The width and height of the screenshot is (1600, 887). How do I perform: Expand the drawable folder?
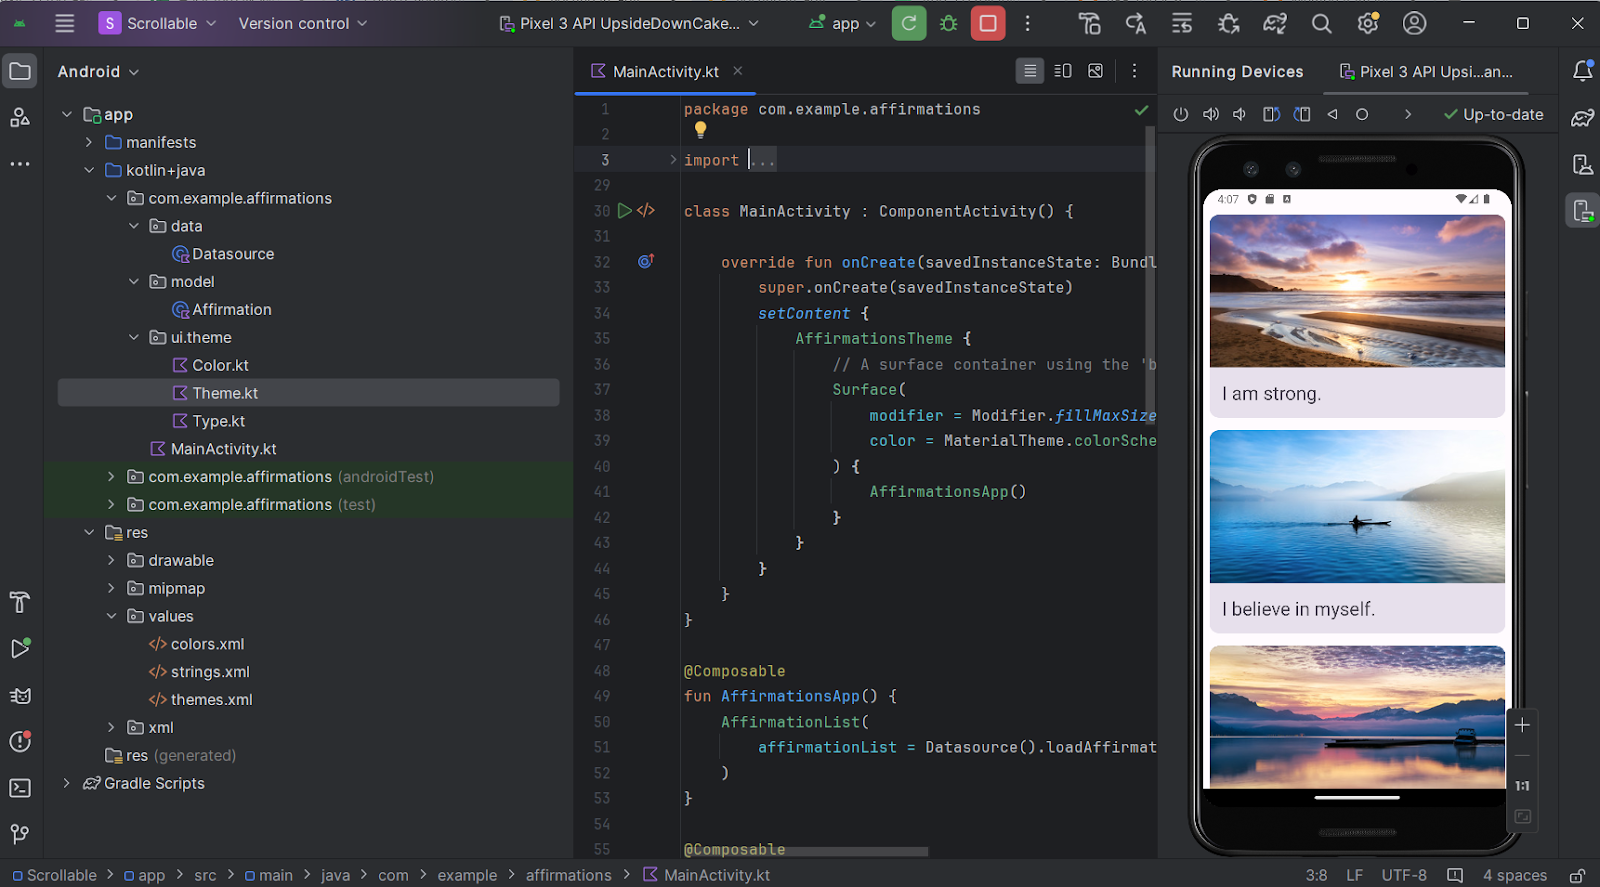click(111, 560)
